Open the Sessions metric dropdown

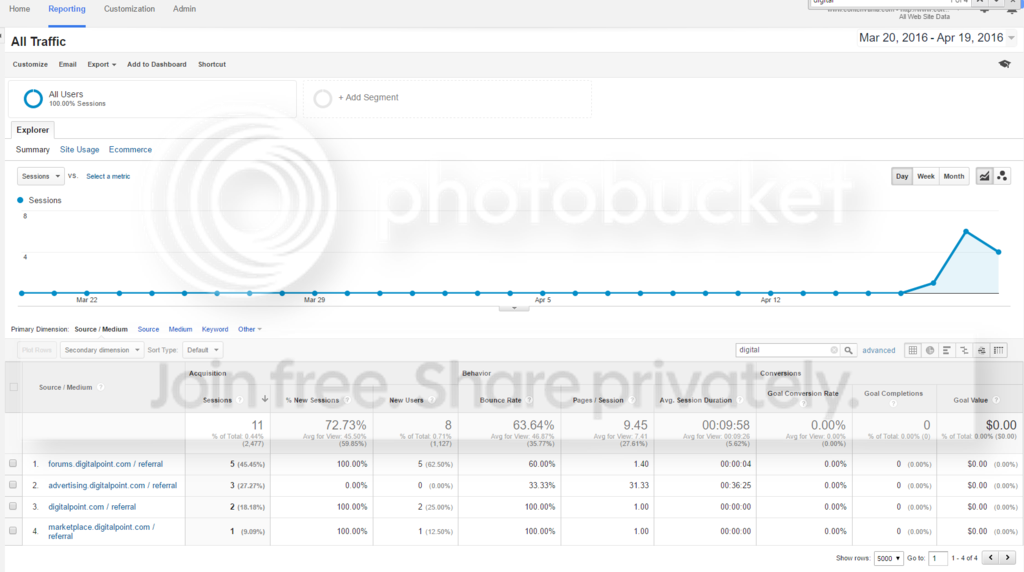(x=40, y=176)
